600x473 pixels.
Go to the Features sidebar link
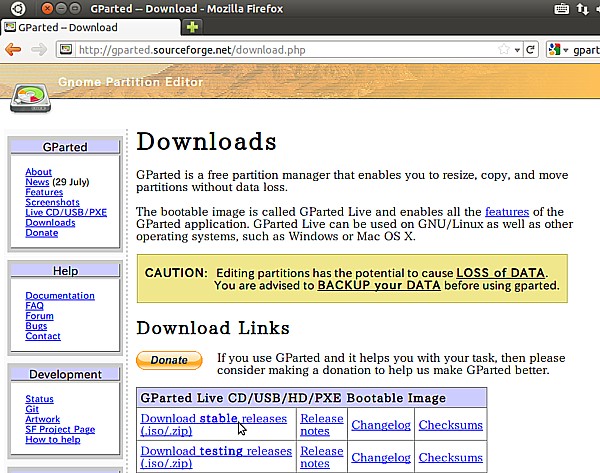click(x=44, y=192)
